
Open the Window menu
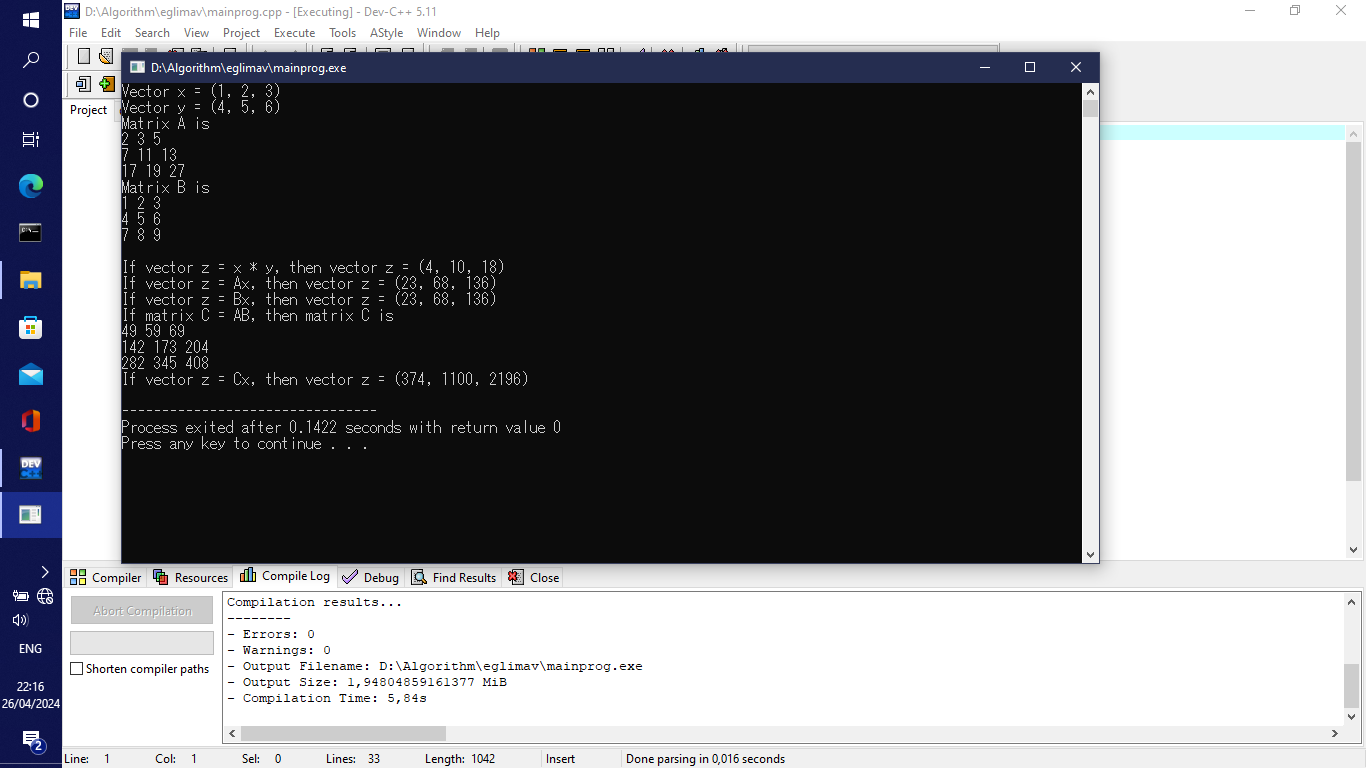coord(439,33)
